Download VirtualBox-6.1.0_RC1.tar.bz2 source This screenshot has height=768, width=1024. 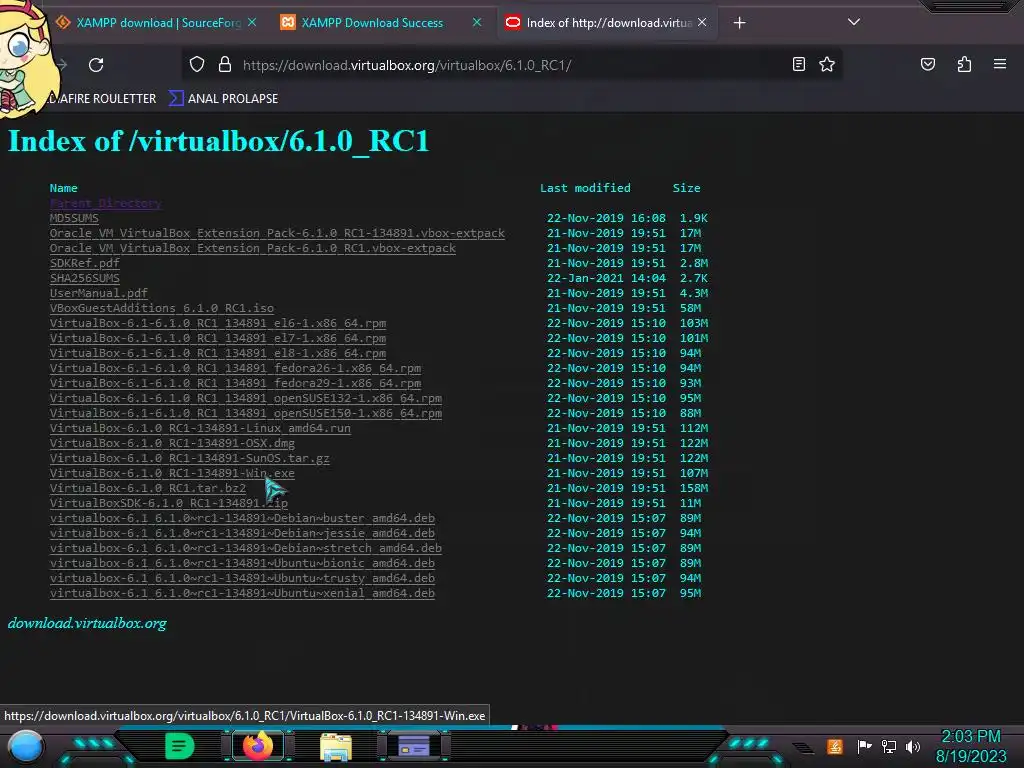(148, 488)
